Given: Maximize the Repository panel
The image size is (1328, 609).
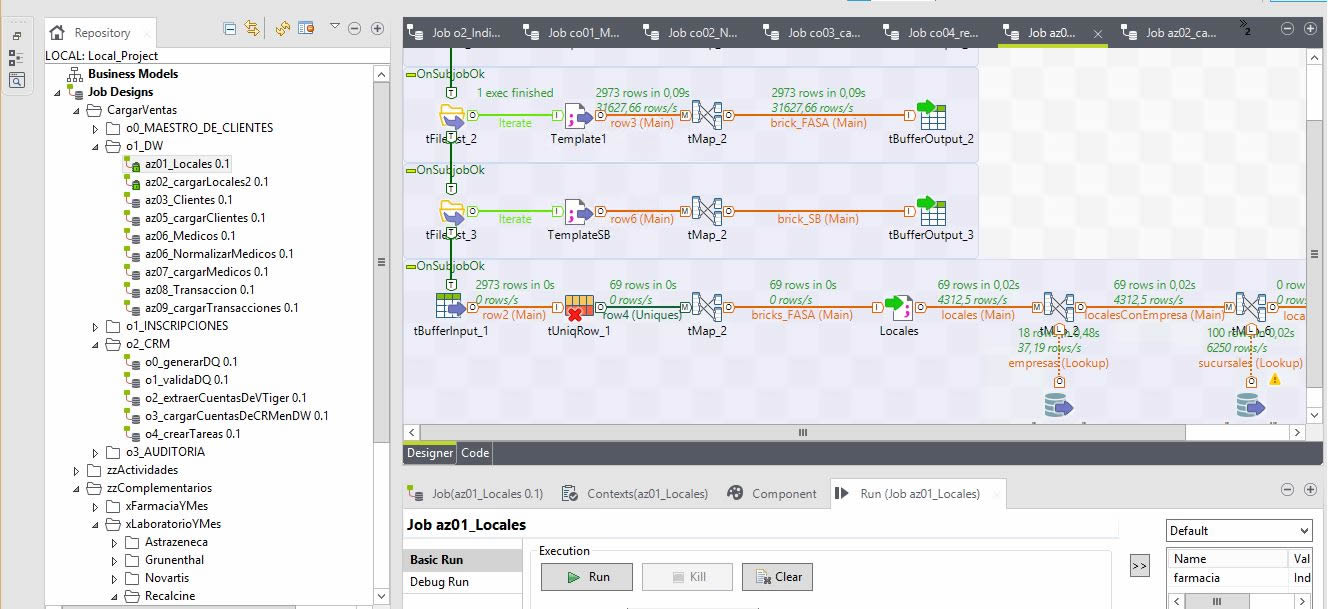Looking at the screenshot, I should [377, 28].
